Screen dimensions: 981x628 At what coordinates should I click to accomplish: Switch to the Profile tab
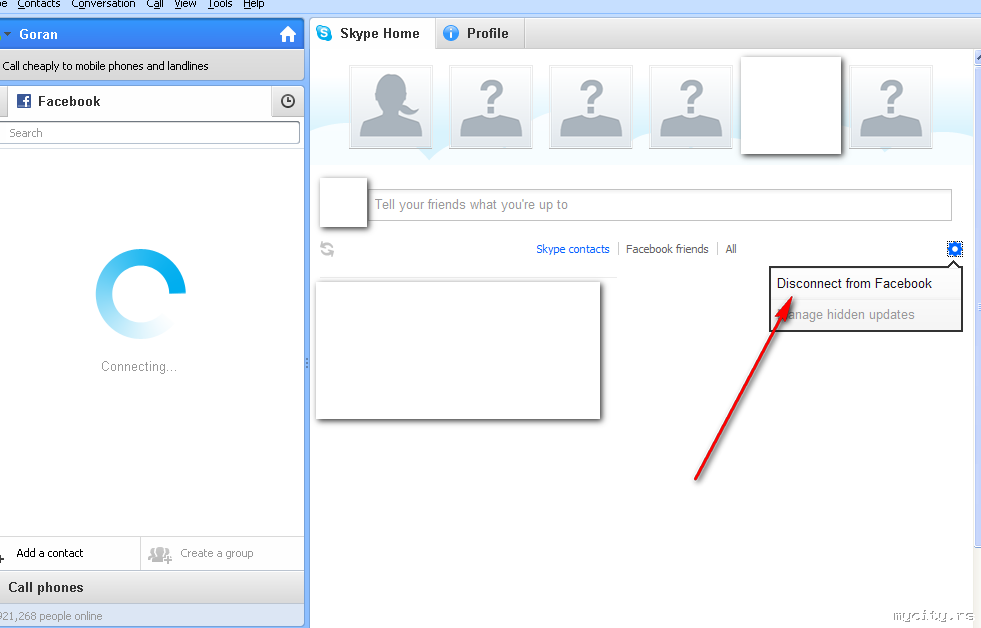coord(480,33)
